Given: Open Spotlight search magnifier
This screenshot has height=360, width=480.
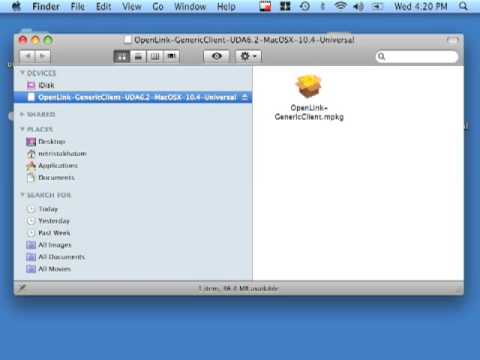Looking at the screenshot, I should pyautogui.click(x=463, y=6).
